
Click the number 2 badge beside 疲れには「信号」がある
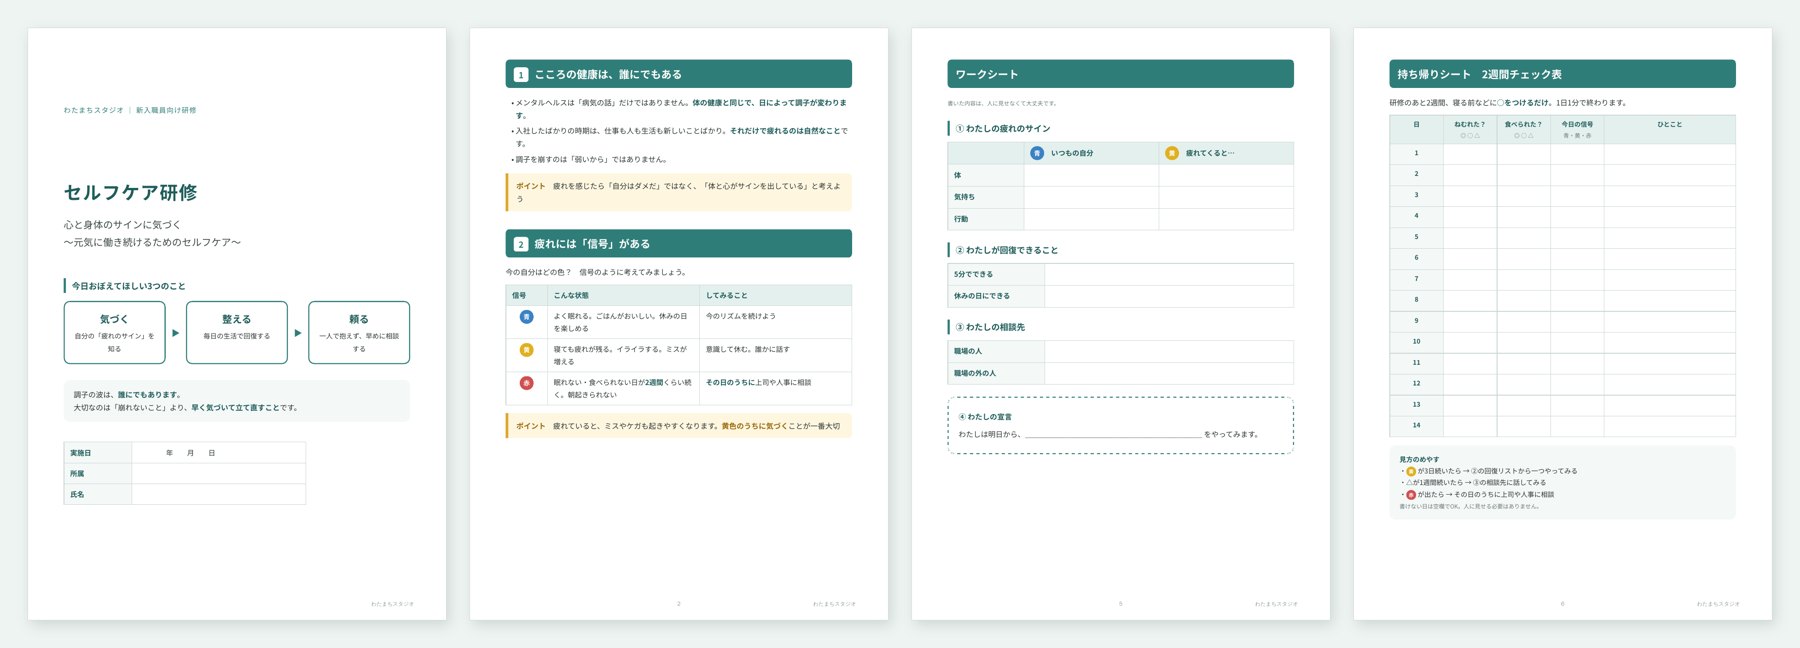[521, 244]
